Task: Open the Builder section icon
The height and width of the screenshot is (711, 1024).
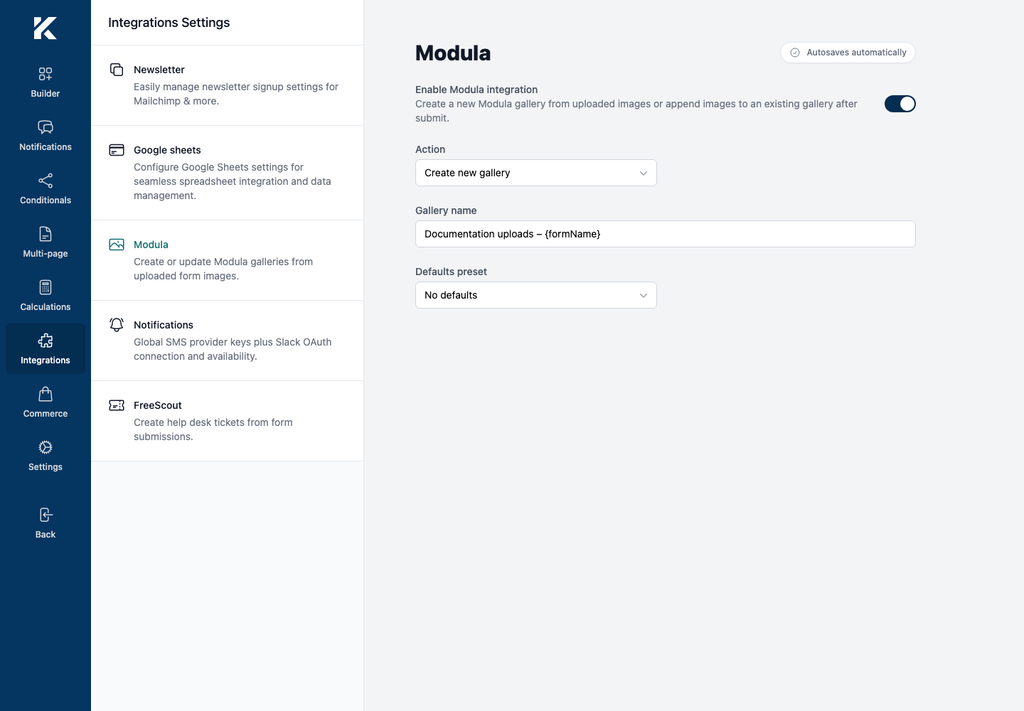Action: [x=45, y=74]
